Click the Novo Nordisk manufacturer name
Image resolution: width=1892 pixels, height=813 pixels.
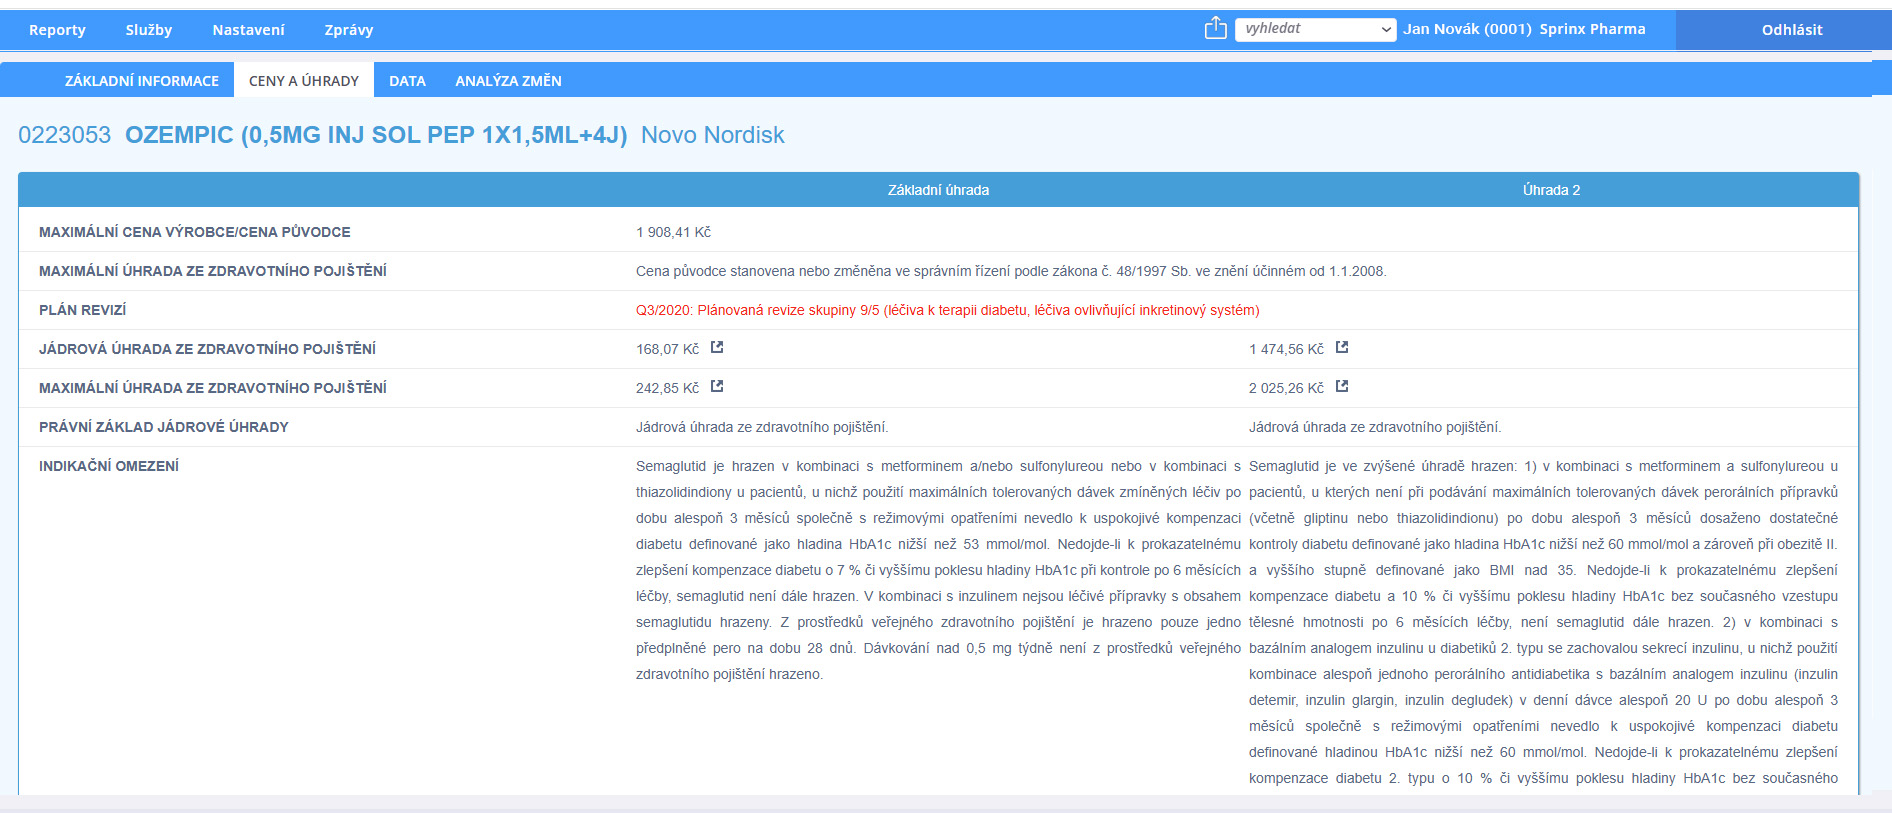[712, 135]
